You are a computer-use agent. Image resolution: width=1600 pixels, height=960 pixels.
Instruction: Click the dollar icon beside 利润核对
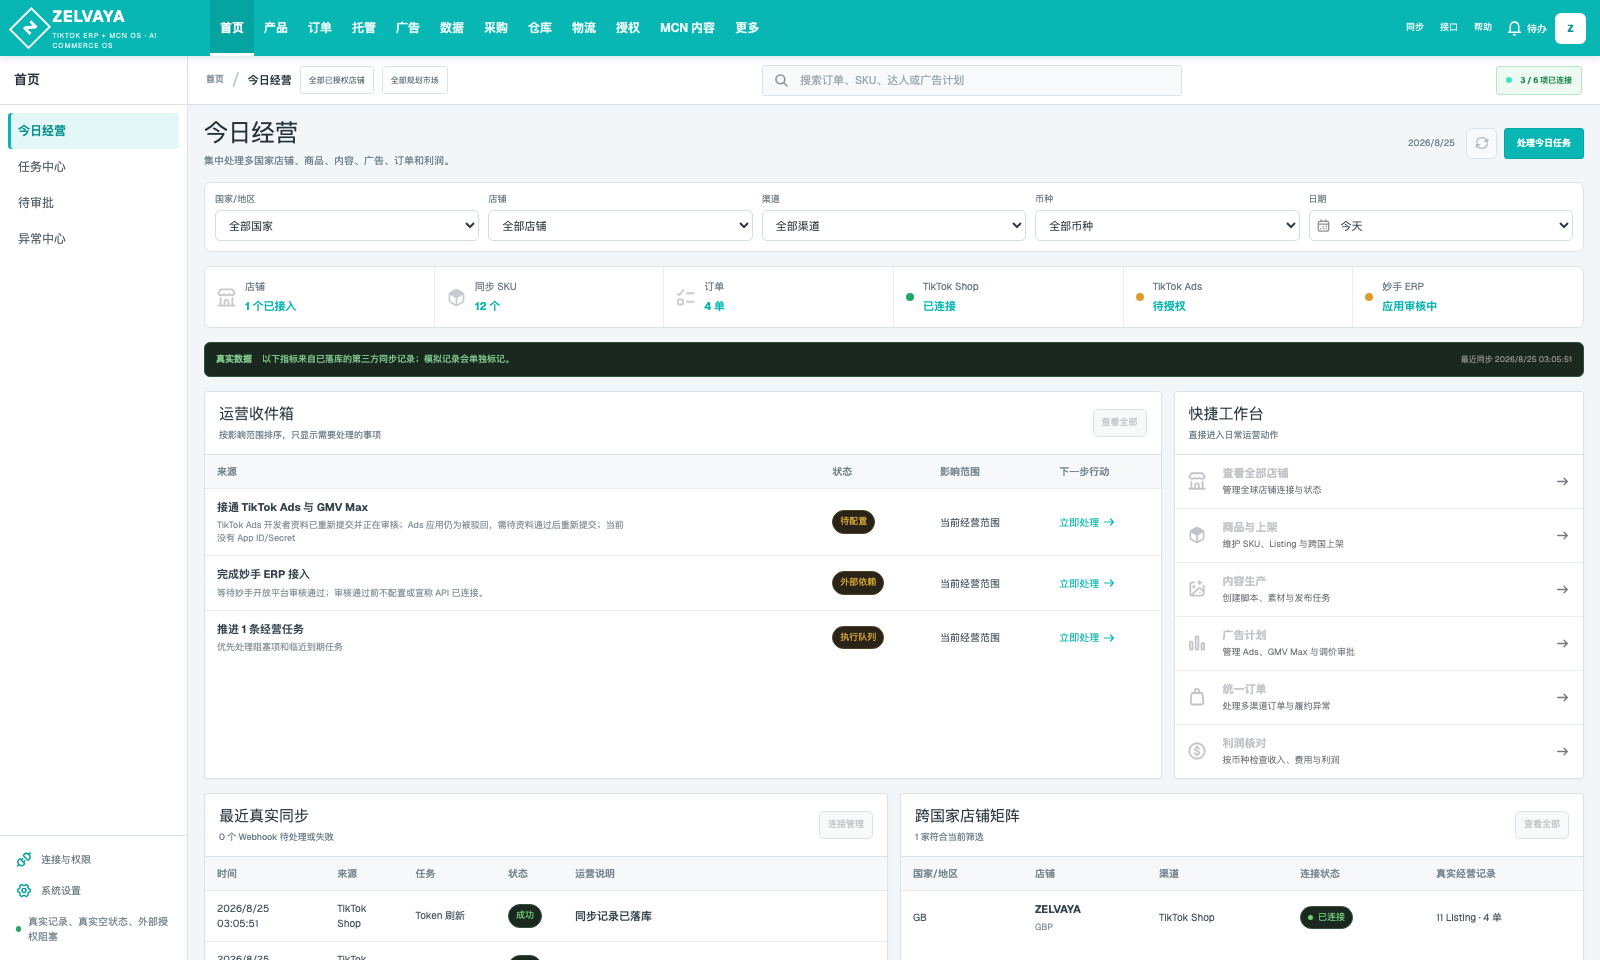coord(1197,751)
